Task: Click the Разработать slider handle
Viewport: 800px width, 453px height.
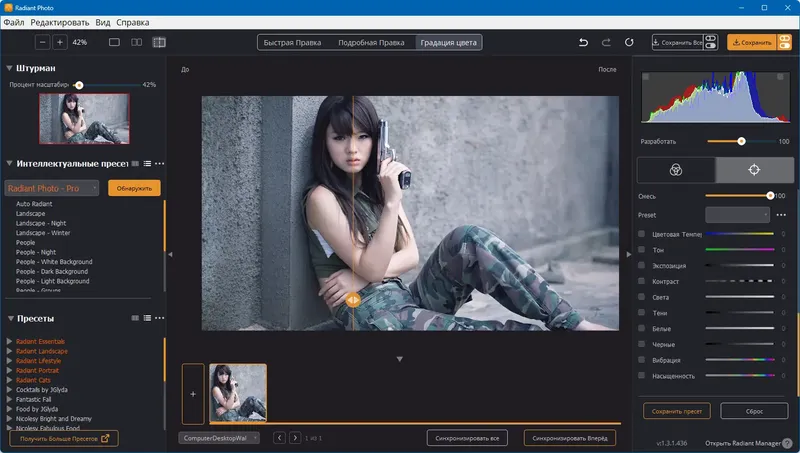Action: tap(741, 141)
